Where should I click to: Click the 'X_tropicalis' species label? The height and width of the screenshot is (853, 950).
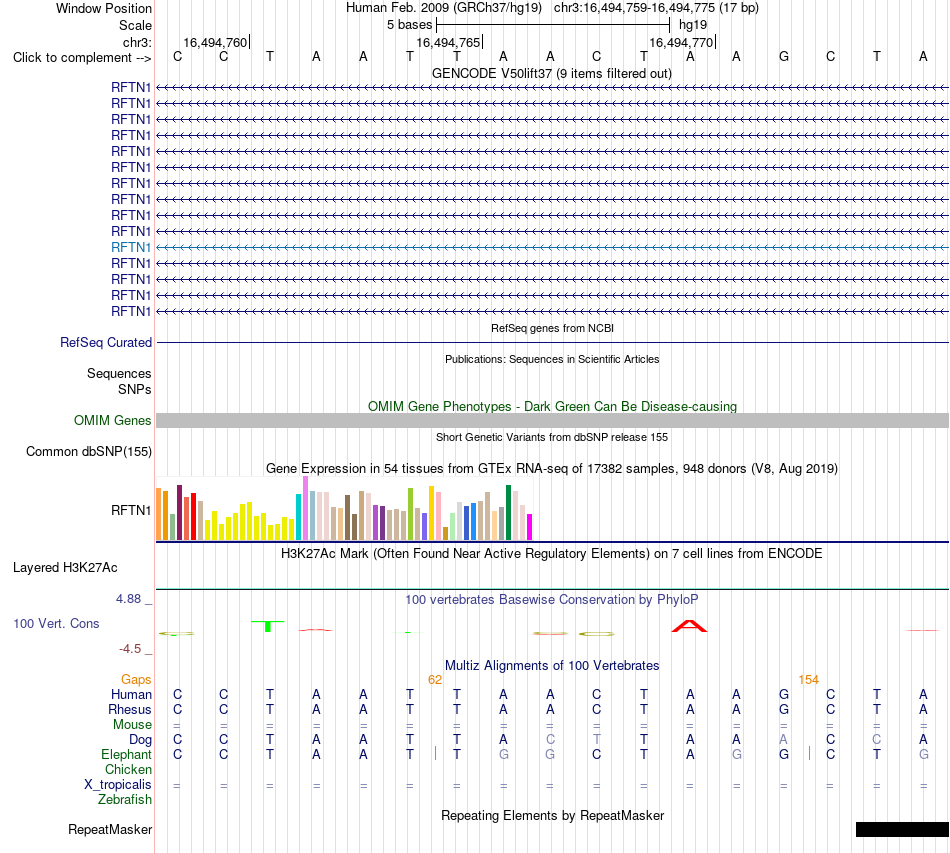click(118, 785)
